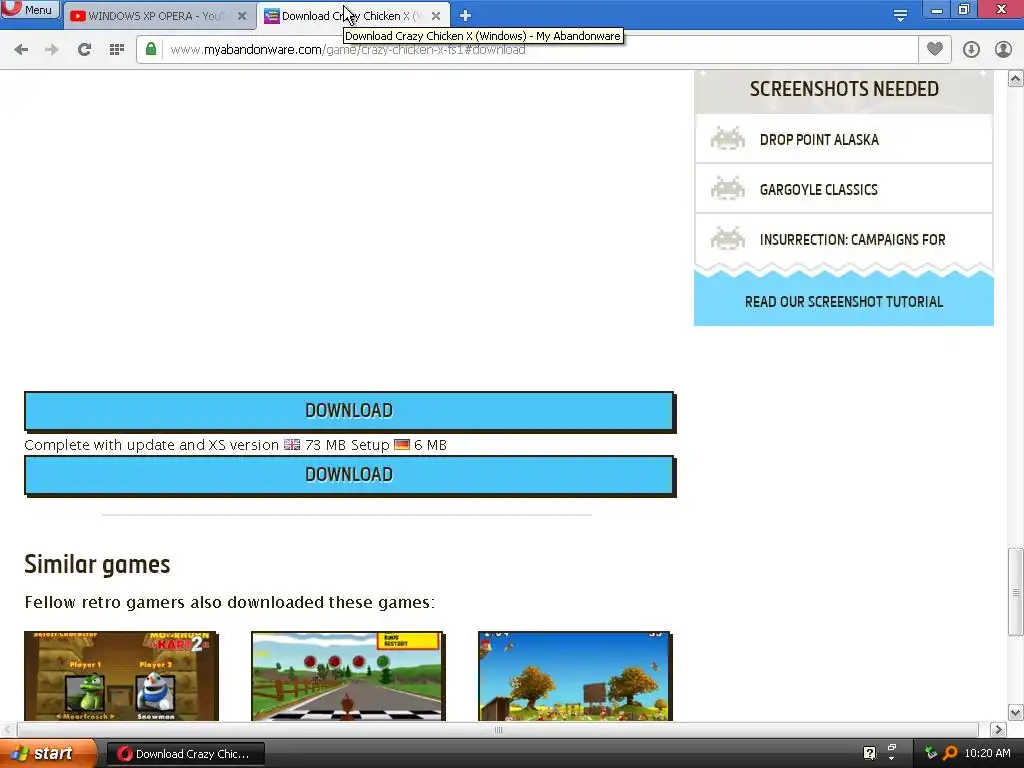Click the vertical scrollbar thumb
1024x768 pixels.
[1016, 592]
